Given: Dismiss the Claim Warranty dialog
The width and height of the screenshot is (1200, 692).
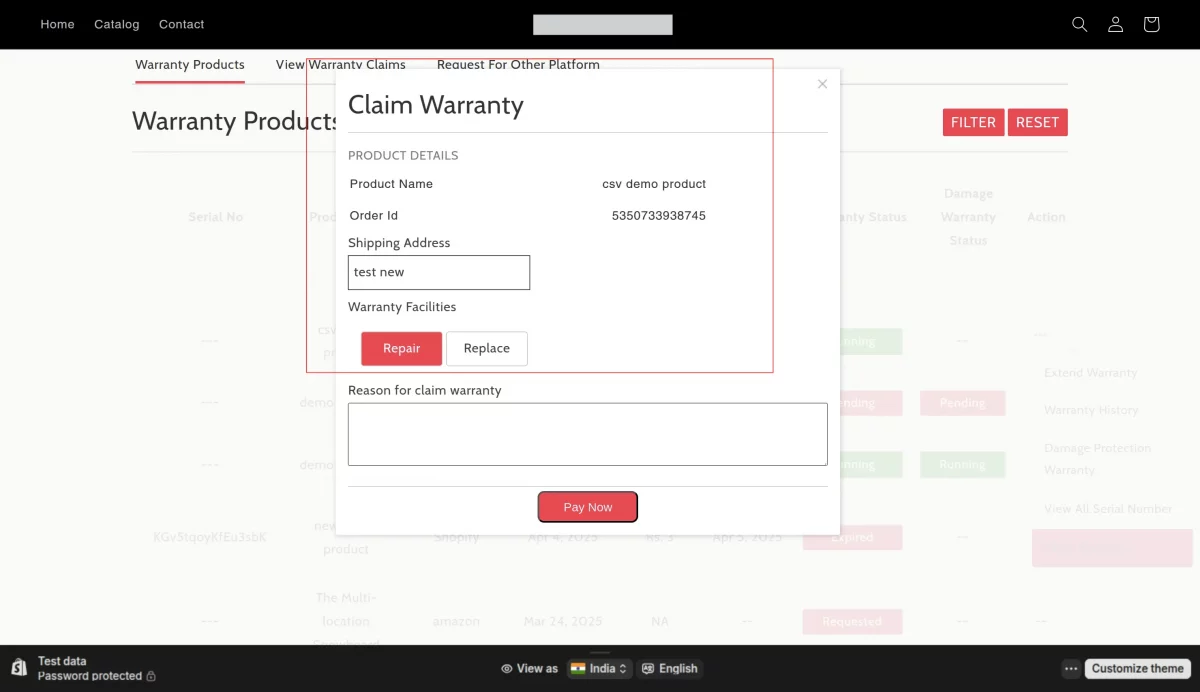Looking at the screenshot, I should tap(822, 84).
